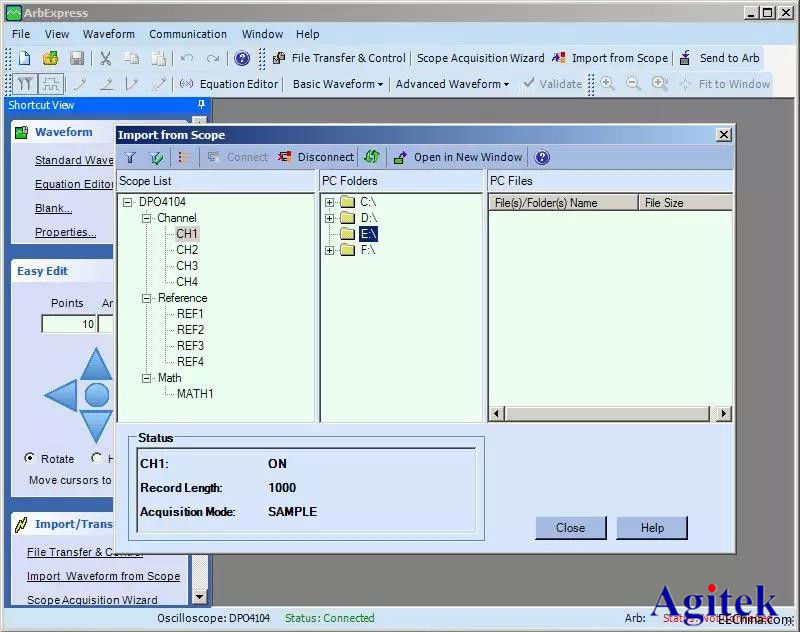
Task: Pin the Shortcut View panel
Action: [202, 105]
